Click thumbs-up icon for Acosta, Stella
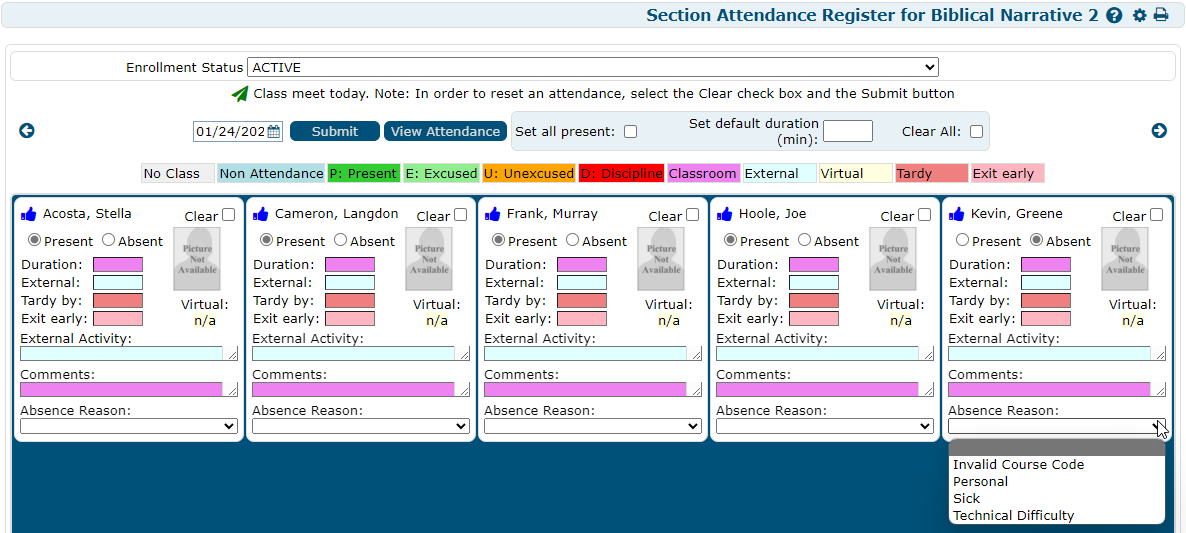Viewport: 1186px width, 533px height. click(29, 214)
